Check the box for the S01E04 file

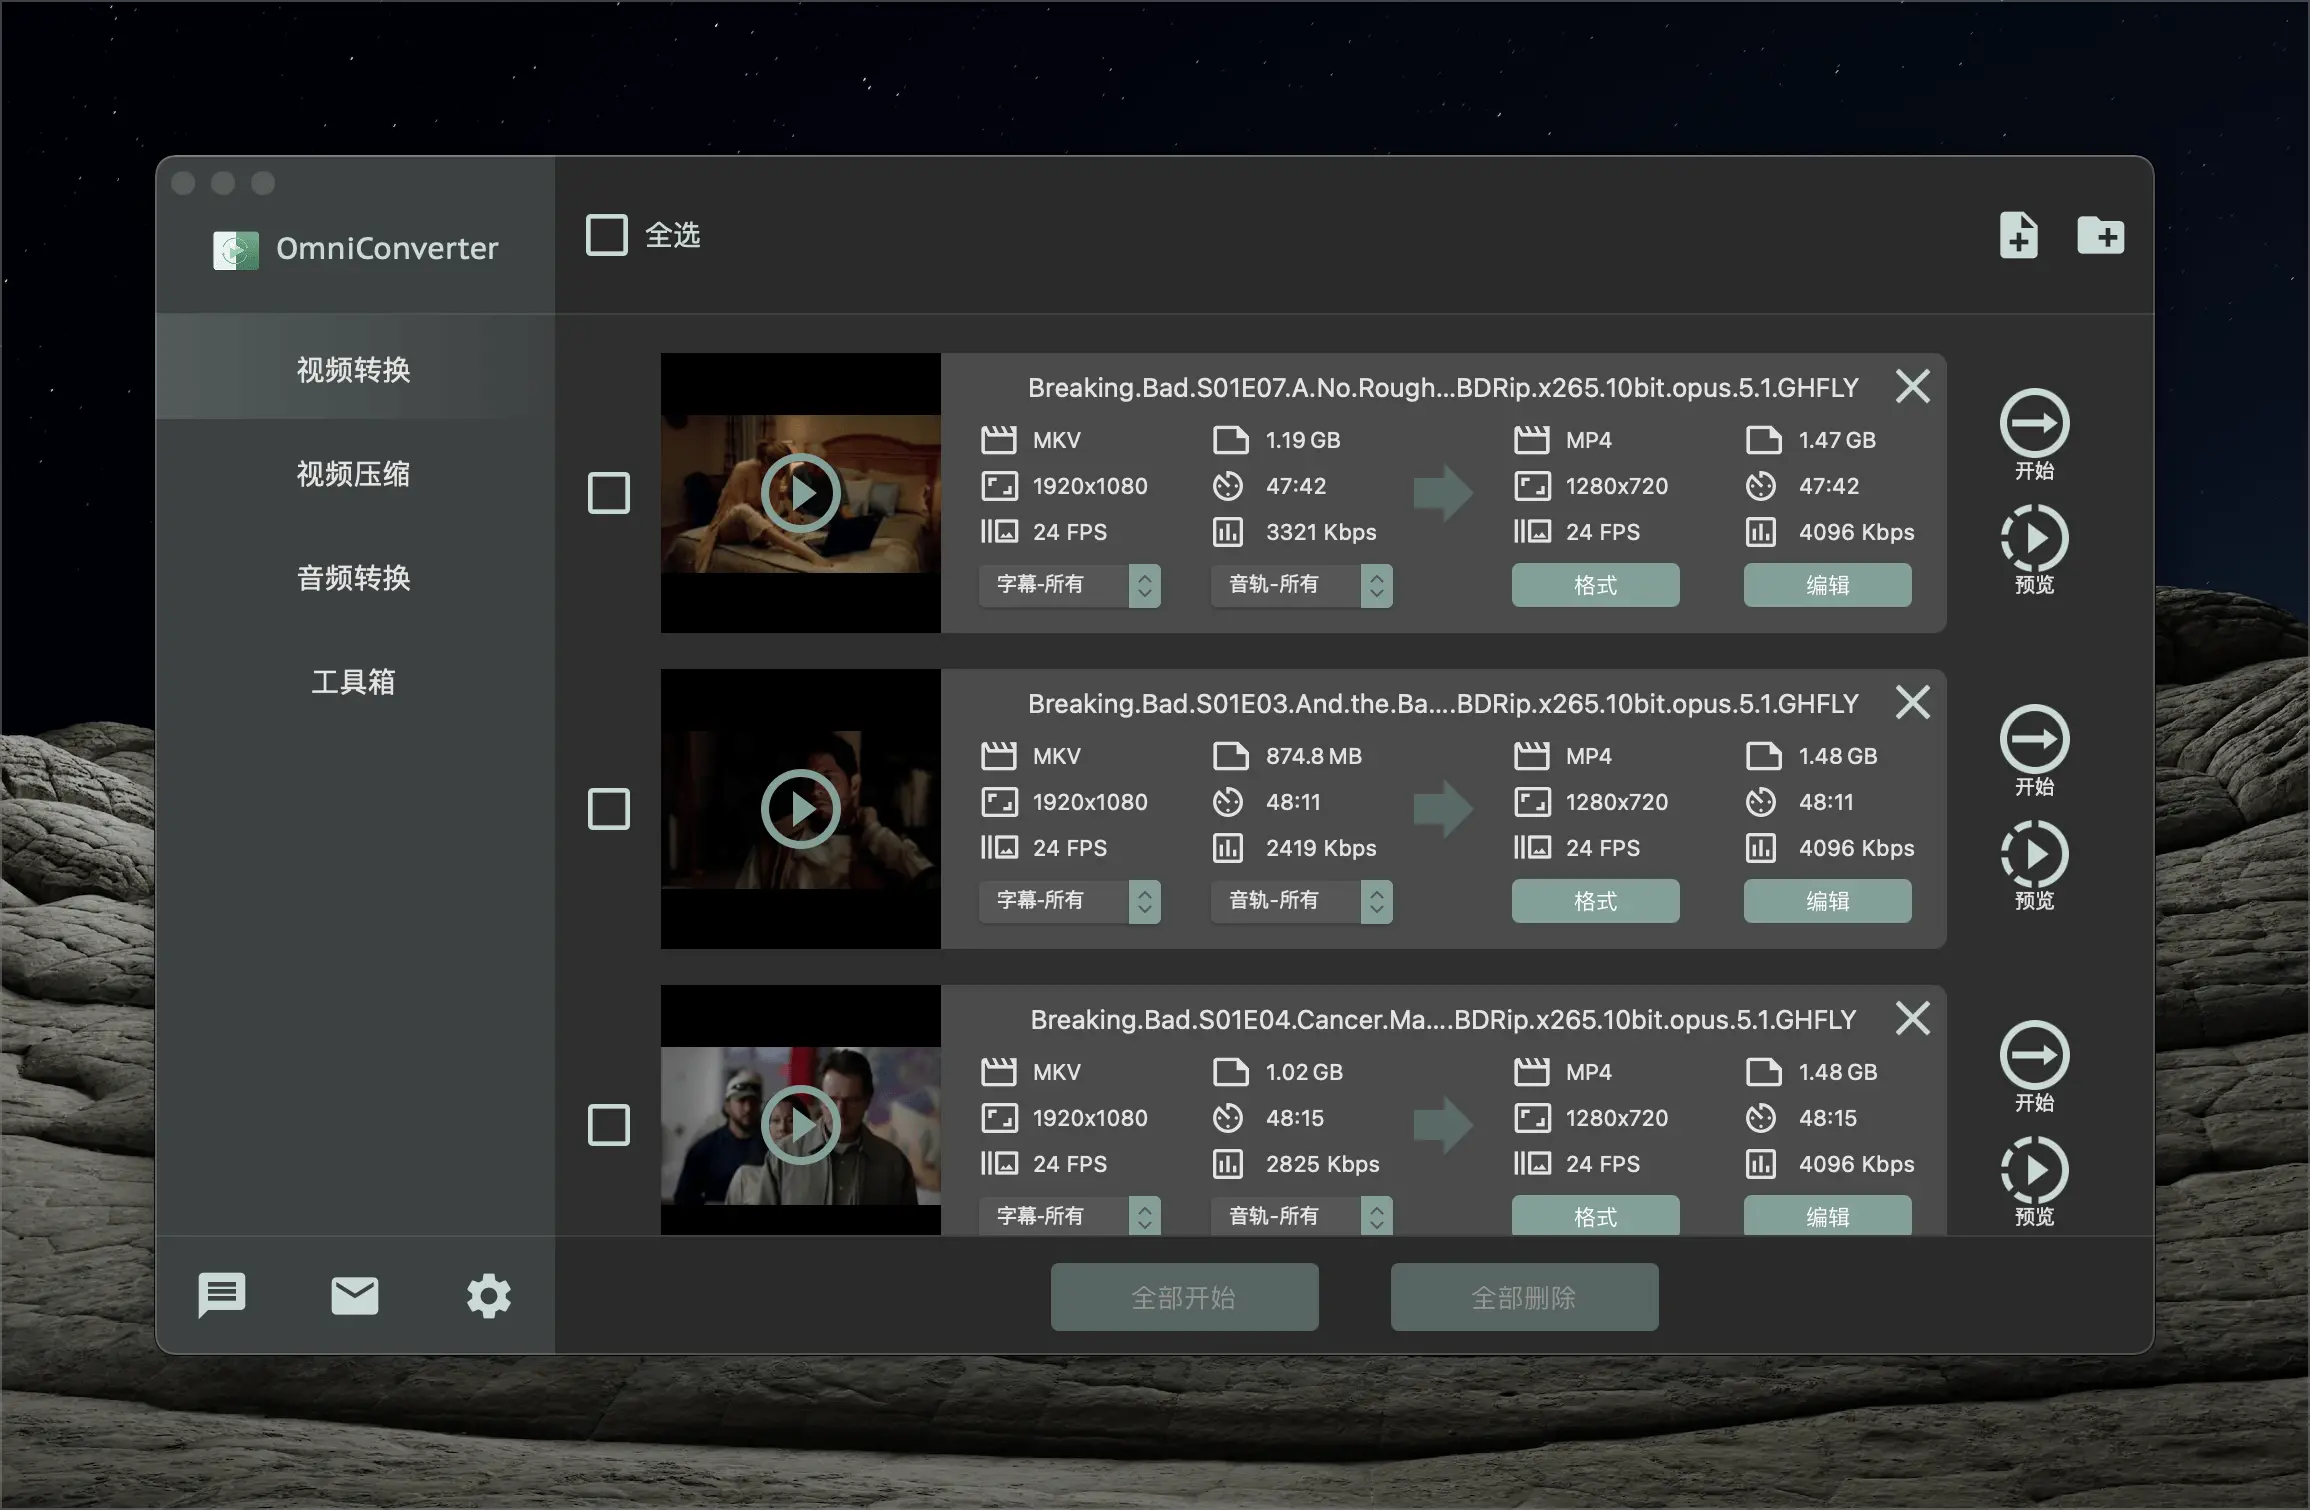608,1125
